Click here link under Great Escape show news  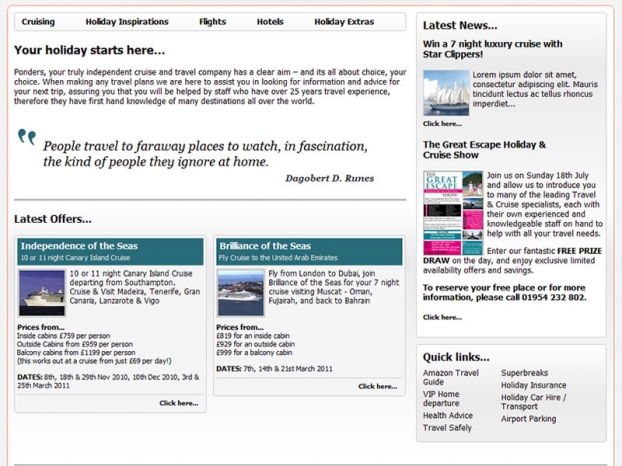click(x=442, y=317)
